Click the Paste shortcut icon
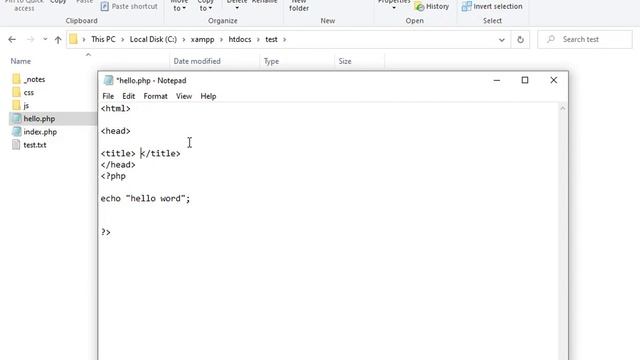 [105, 7]
